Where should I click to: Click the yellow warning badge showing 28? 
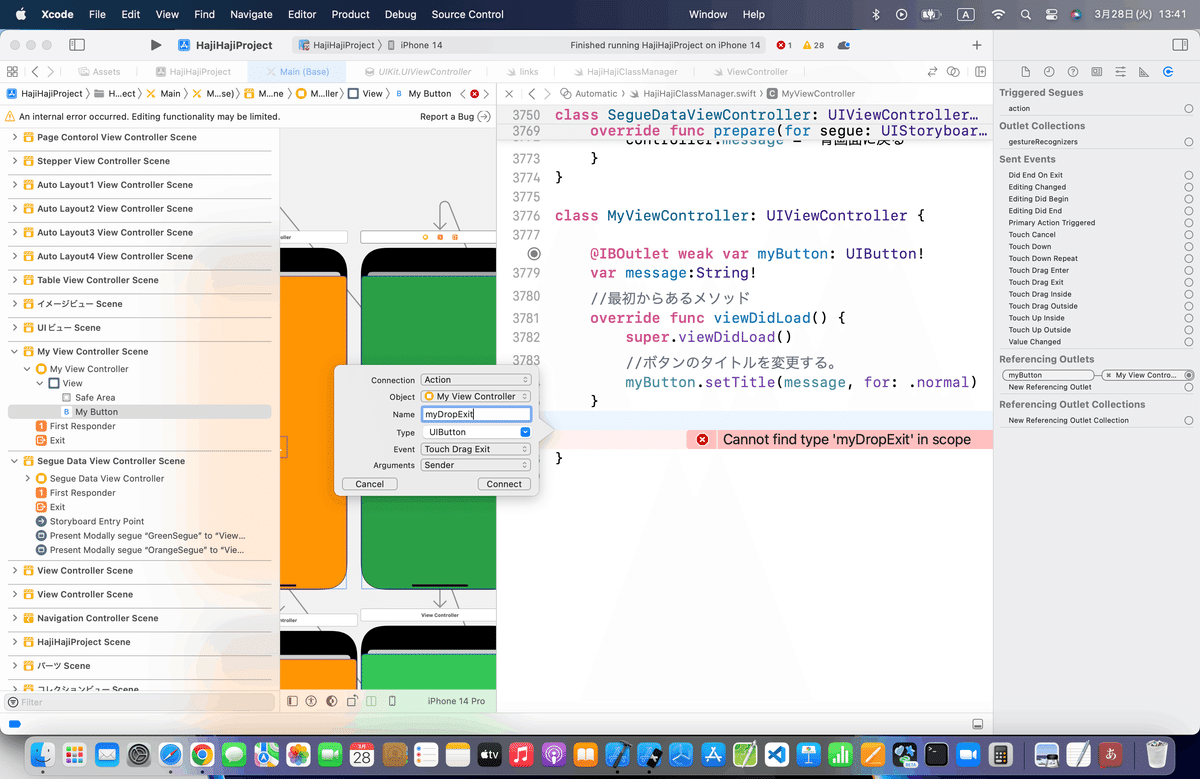point(813,45)
